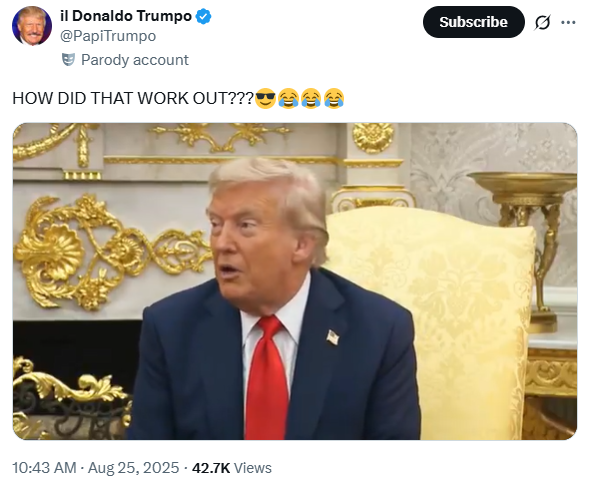The image size is (593, 481).
Task: Click the blue verified checkmark badge
Action: click(203, 17)
